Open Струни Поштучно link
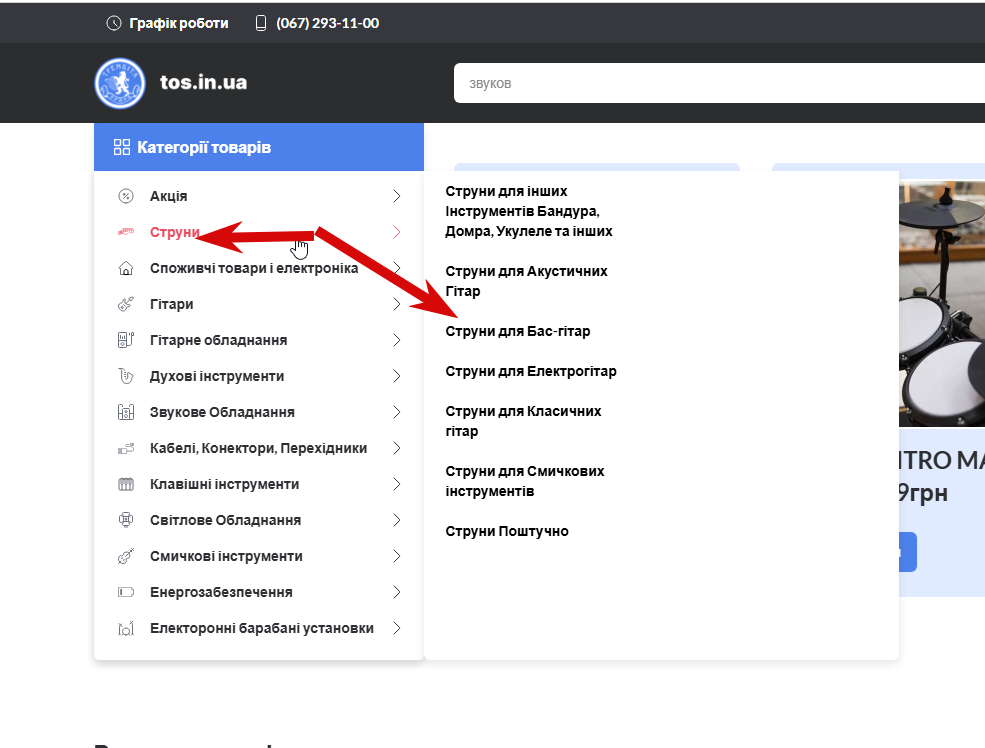 pos(507,531)
